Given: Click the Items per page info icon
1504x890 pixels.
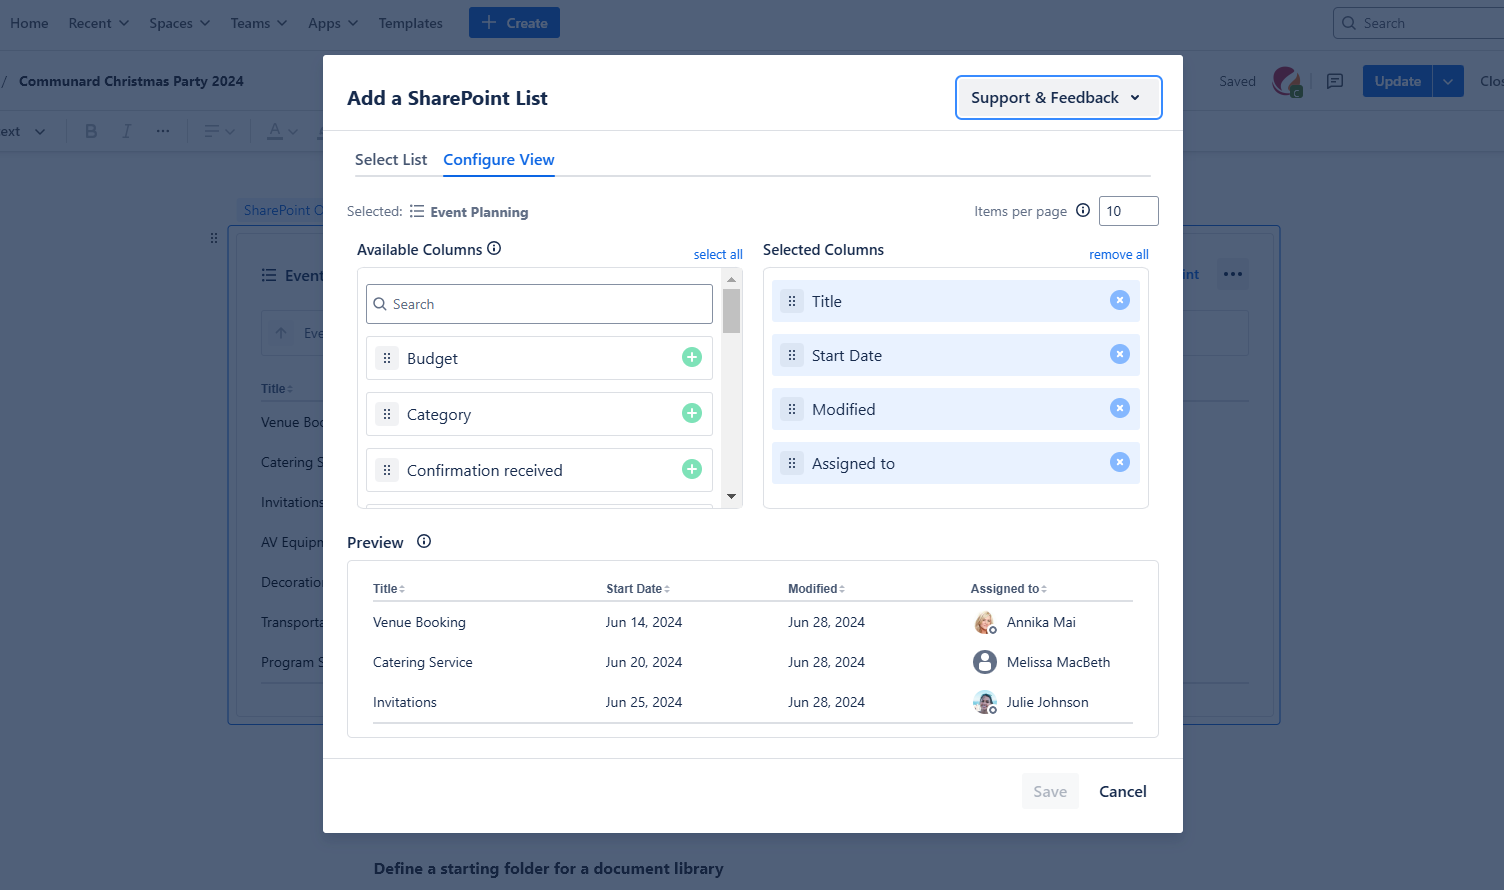Looking at the screenshot, I should 1082,210.
